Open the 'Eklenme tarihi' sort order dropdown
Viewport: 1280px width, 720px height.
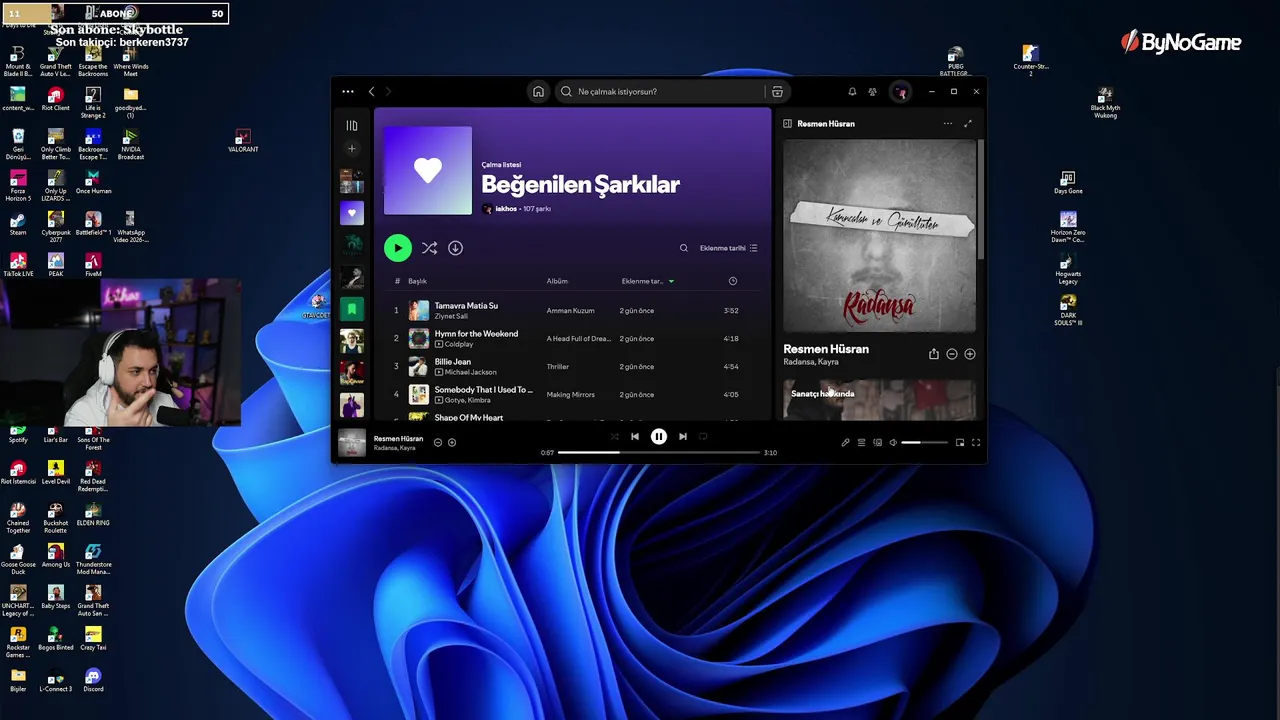[x=728, y=248]
